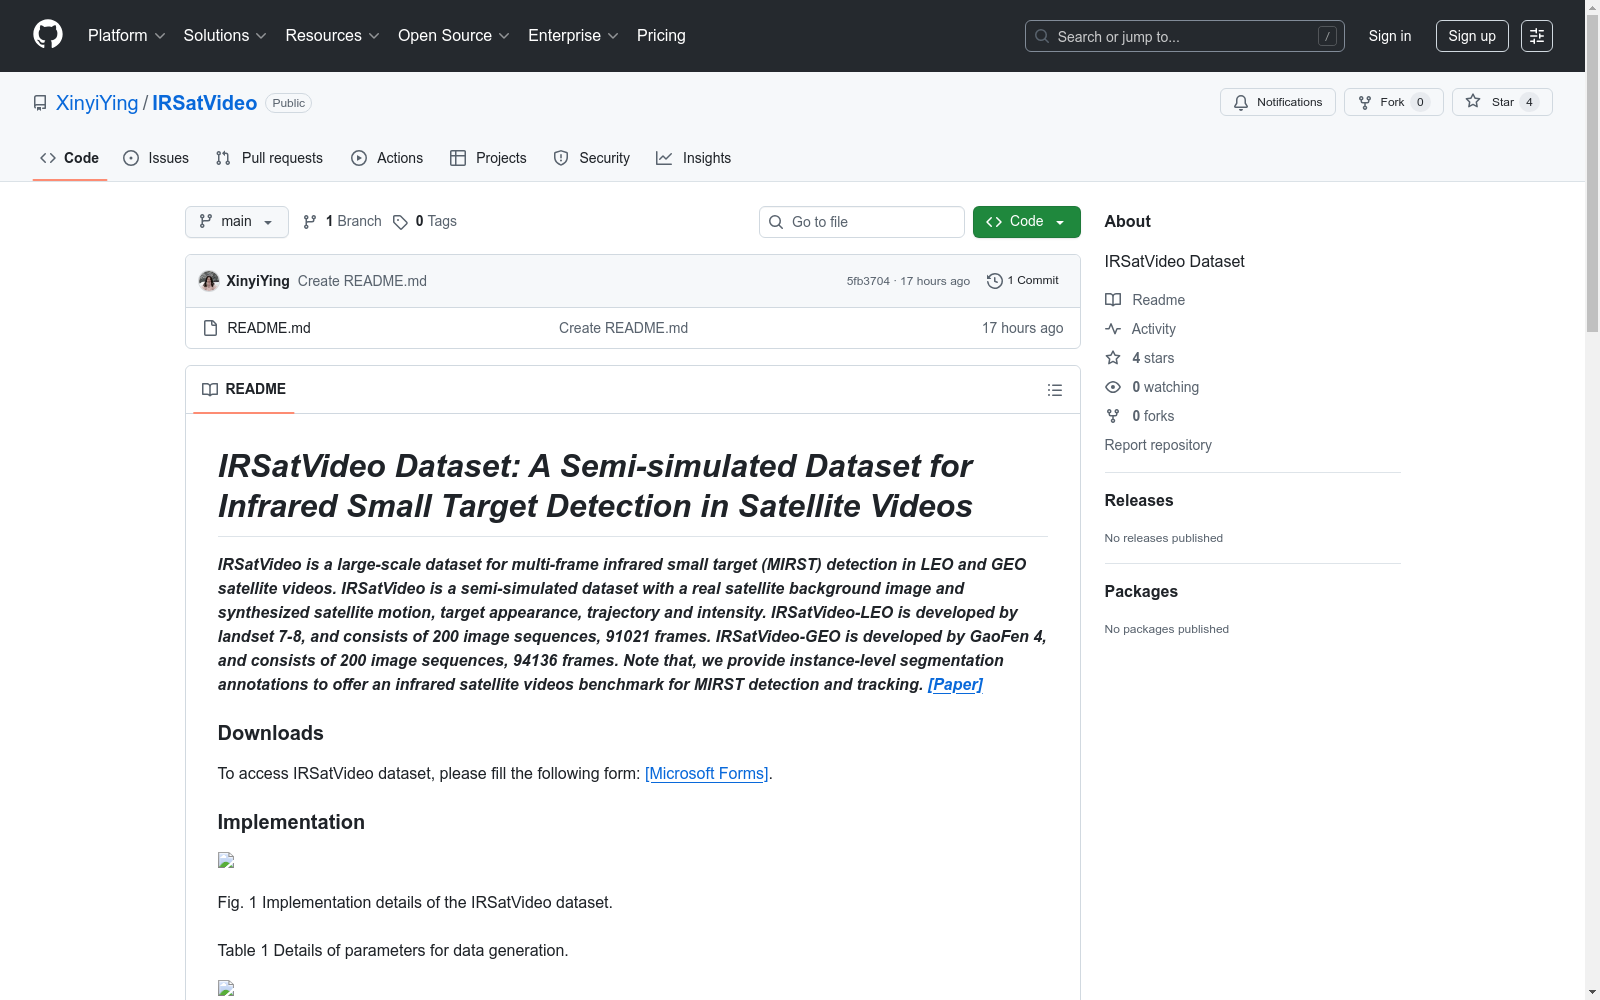The image size is (1600, 1000).
Task: Open the Platform dropdown menu
Action: pos(127,35)
